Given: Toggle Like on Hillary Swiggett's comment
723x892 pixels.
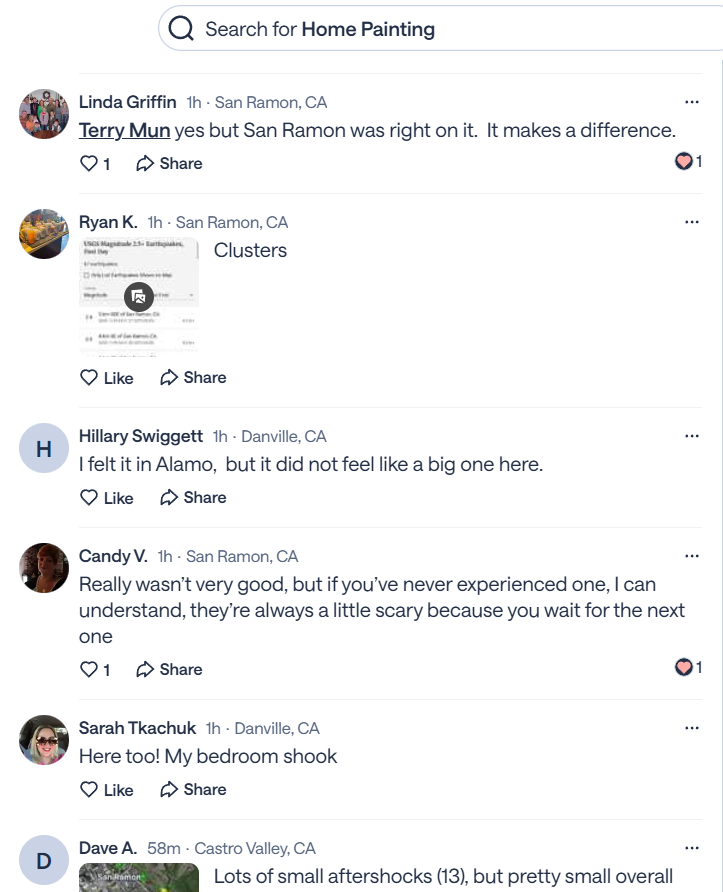Looking at the screenshot, I should pyautogui.click(x=106, y=497).
